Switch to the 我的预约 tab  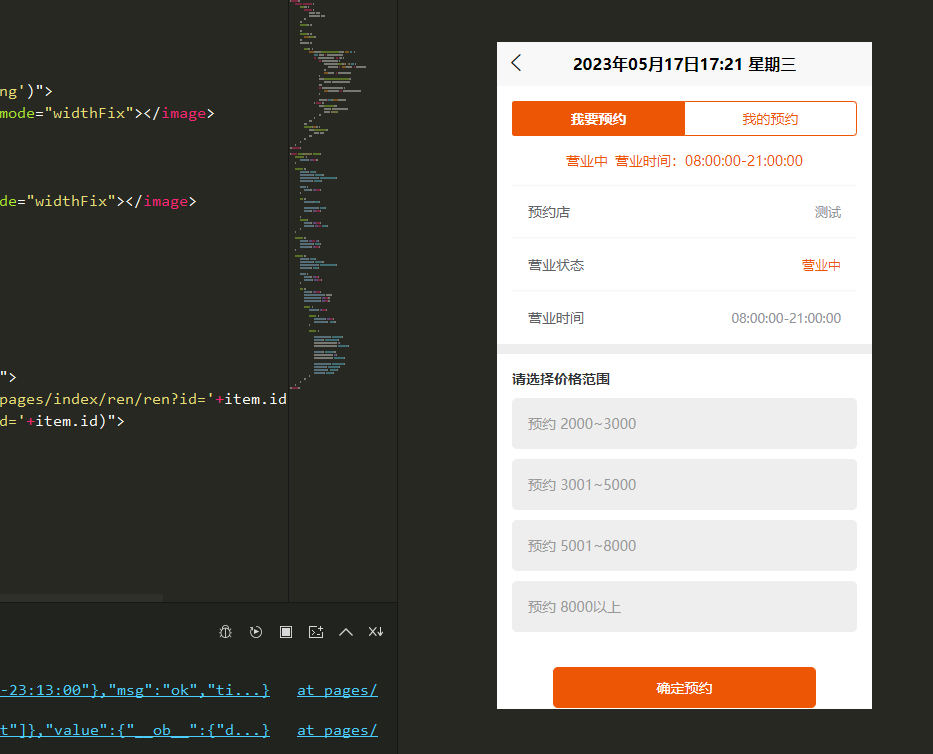click(x=770, y=119)
